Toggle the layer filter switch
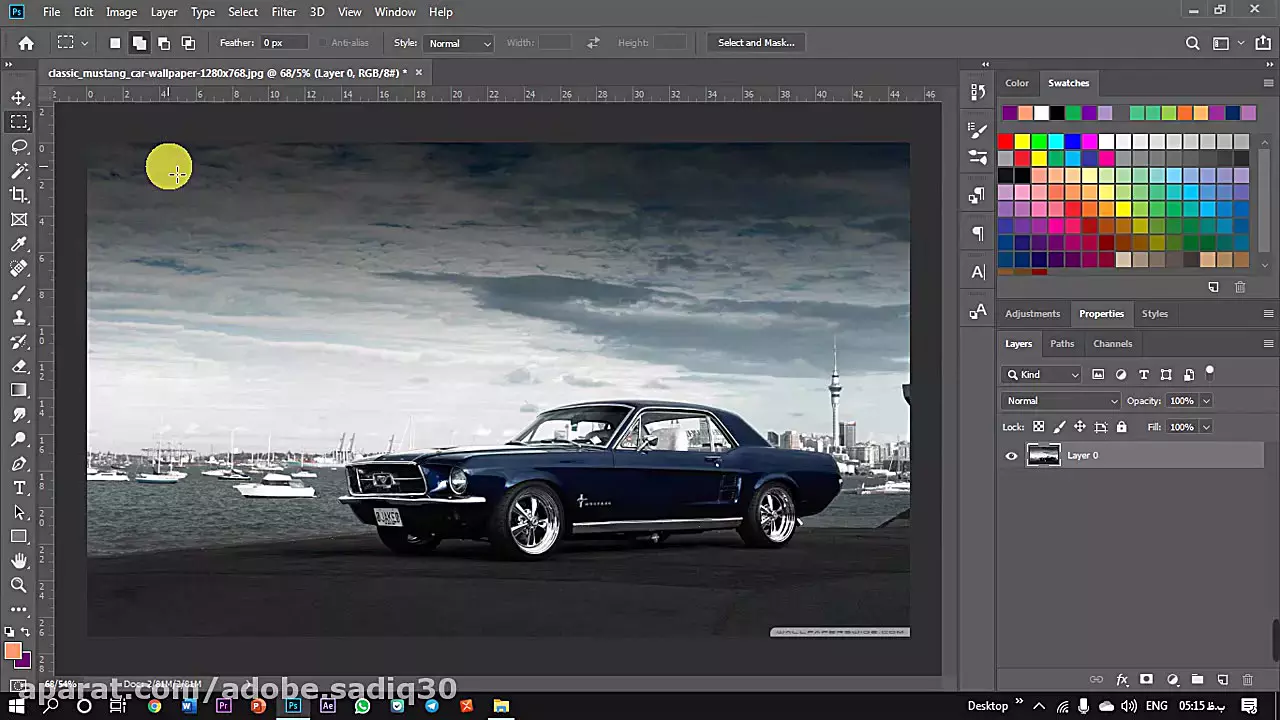The width and height of the screenshot is (1280, 720). pos(1210,373)
